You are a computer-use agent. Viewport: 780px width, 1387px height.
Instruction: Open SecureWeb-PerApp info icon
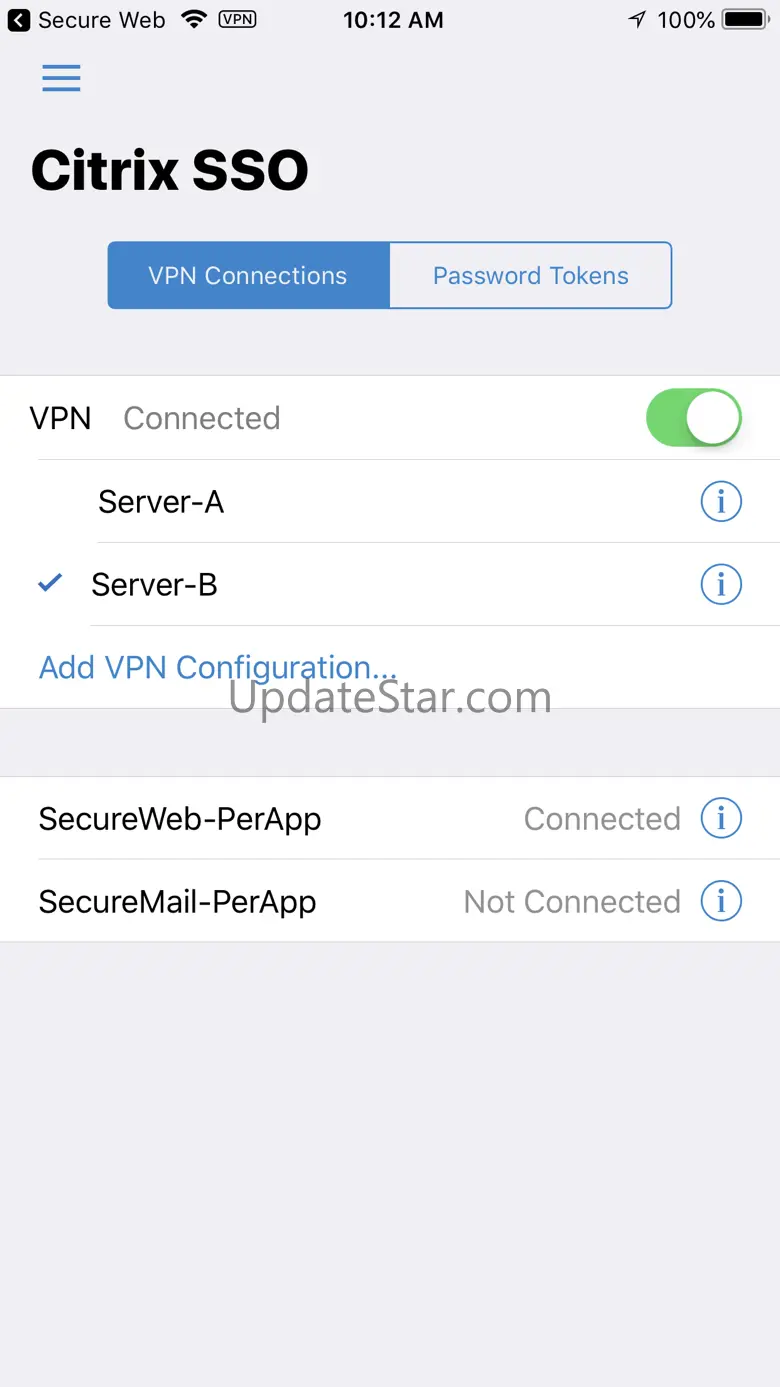click(721, 818)
